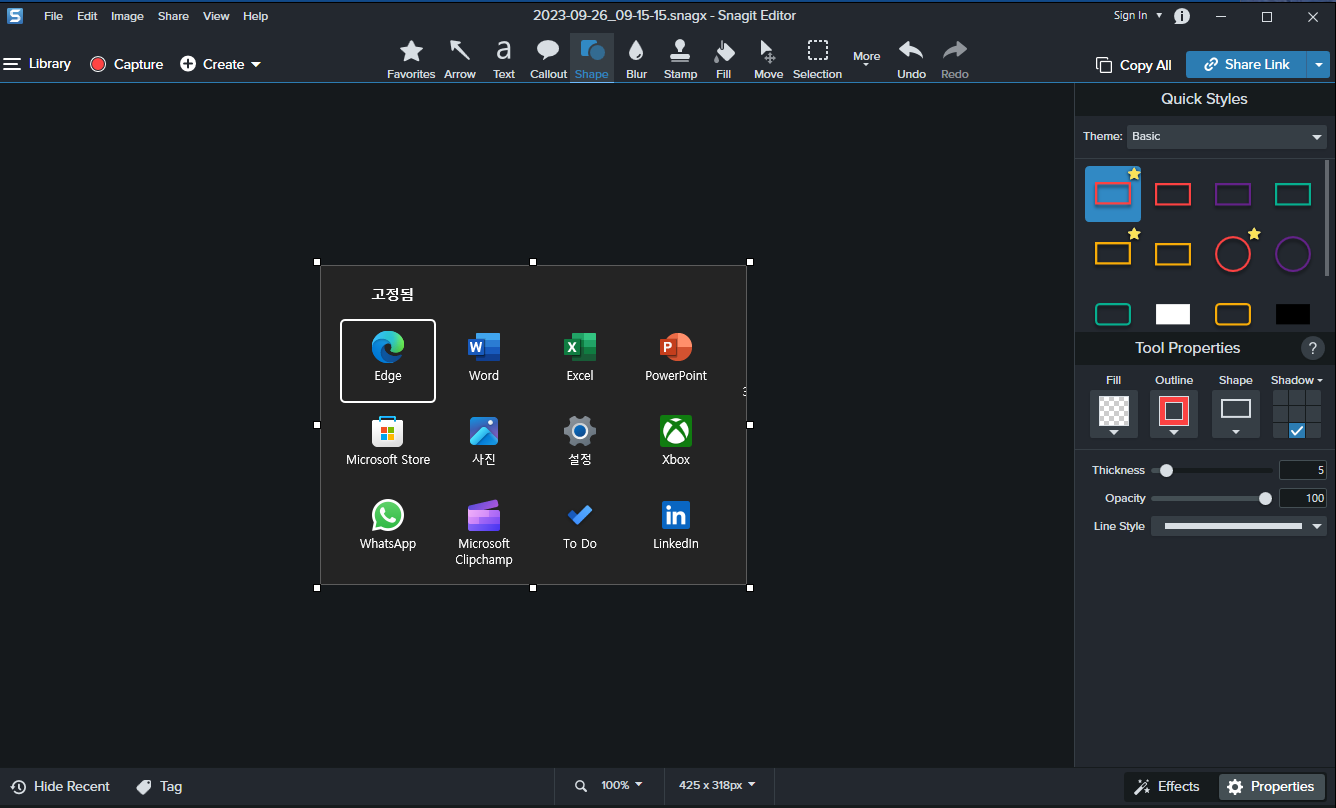
Task: Select the Stamp tool
Action: click(x=680, y=59)
